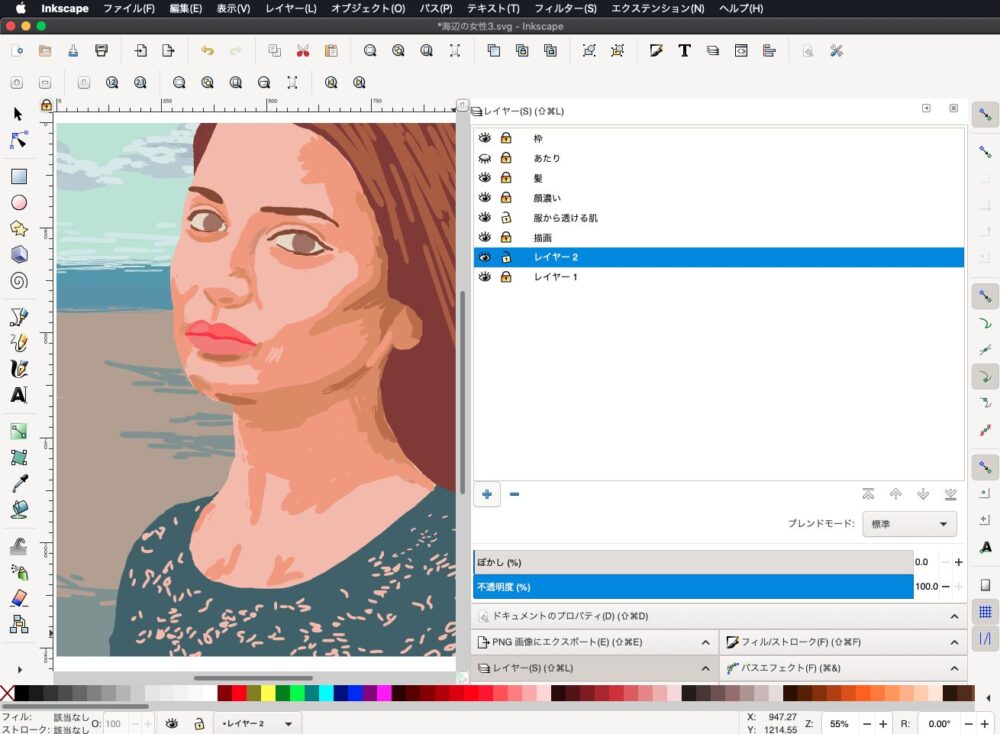Open the フィル/ストローク panel tab
This screenshot has width=1000, height=734.
coord(800,642)
